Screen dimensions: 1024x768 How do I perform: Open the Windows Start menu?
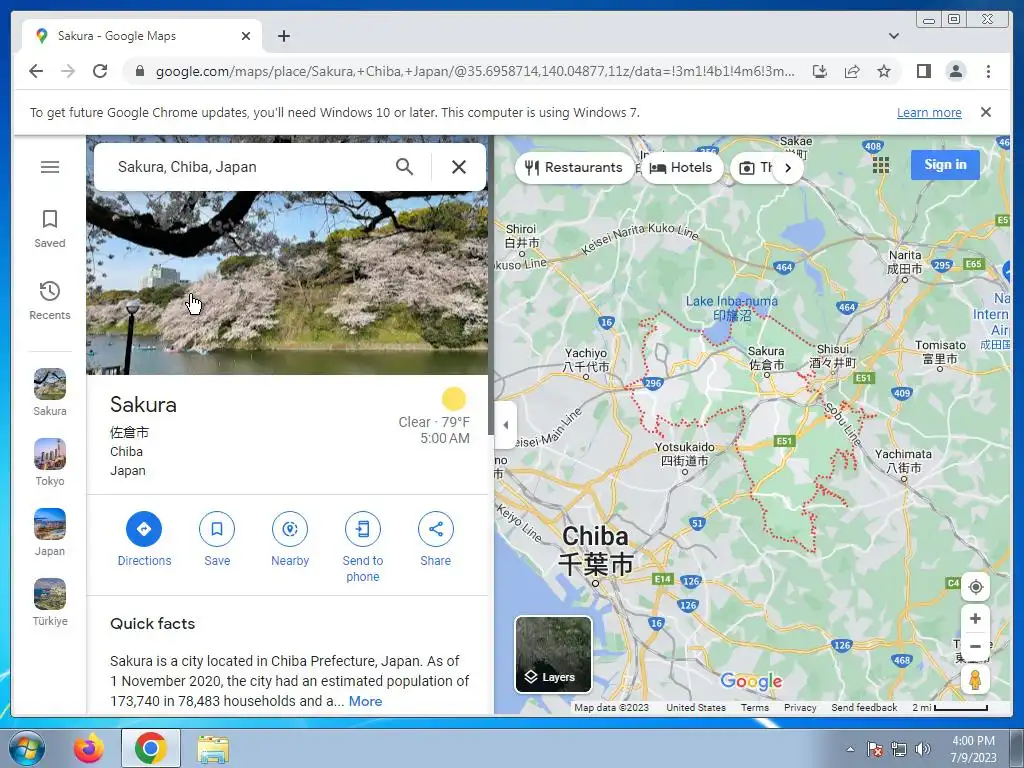coord(26,748)
